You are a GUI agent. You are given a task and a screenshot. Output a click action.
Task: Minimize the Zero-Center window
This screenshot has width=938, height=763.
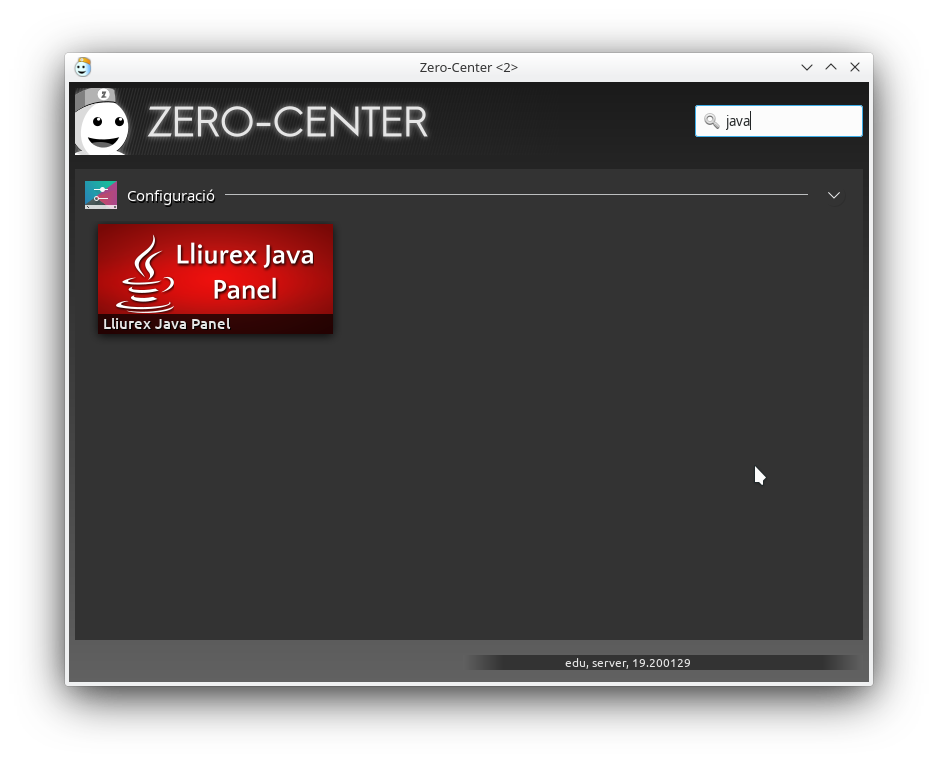pos(807,67)
